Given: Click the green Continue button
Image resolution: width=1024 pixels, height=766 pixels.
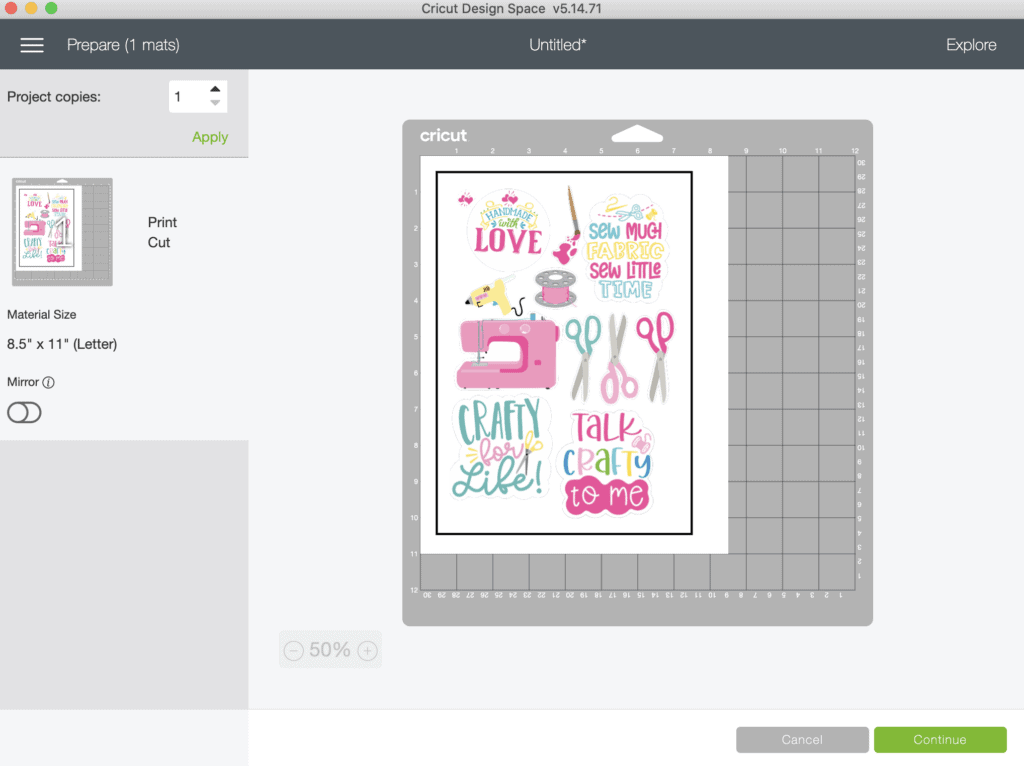Looking at the screenshot, I should pos(940,739).
